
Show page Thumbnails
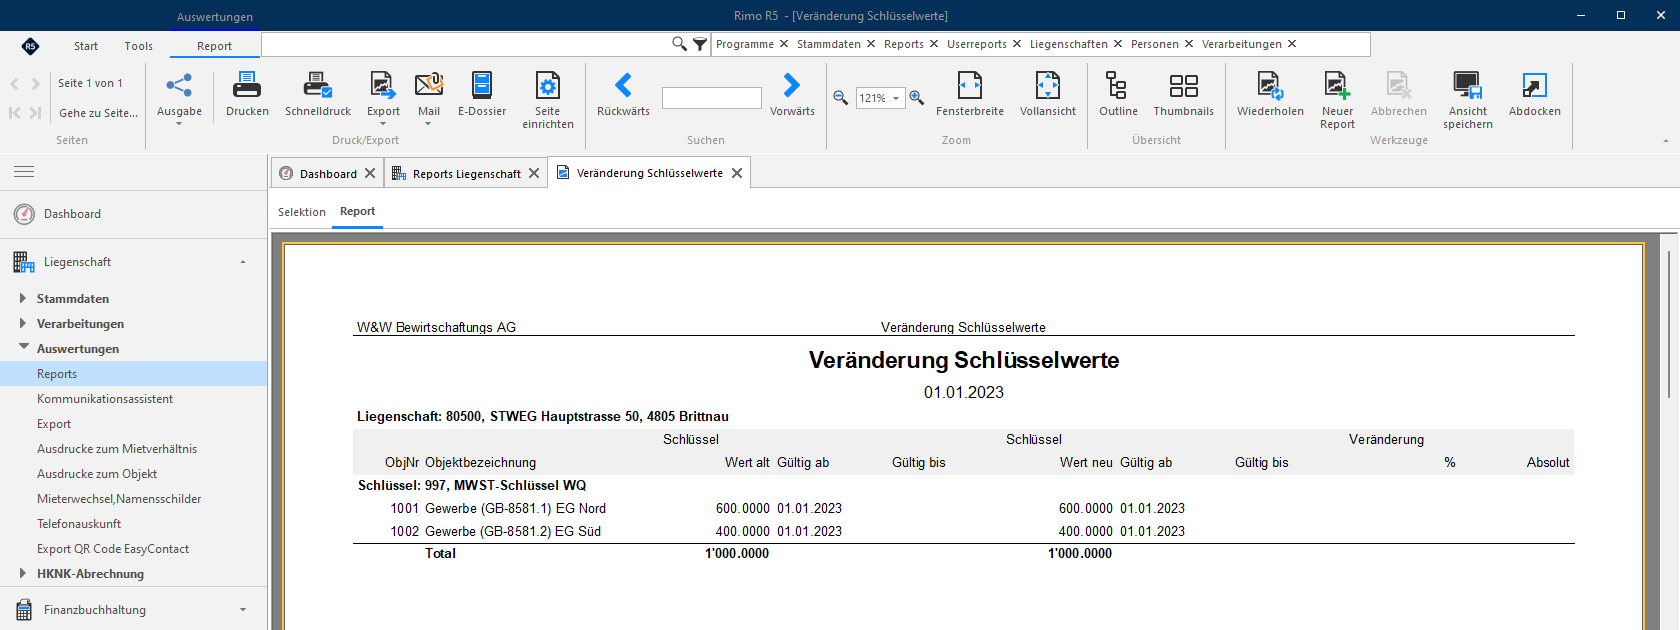(1184, 95)
